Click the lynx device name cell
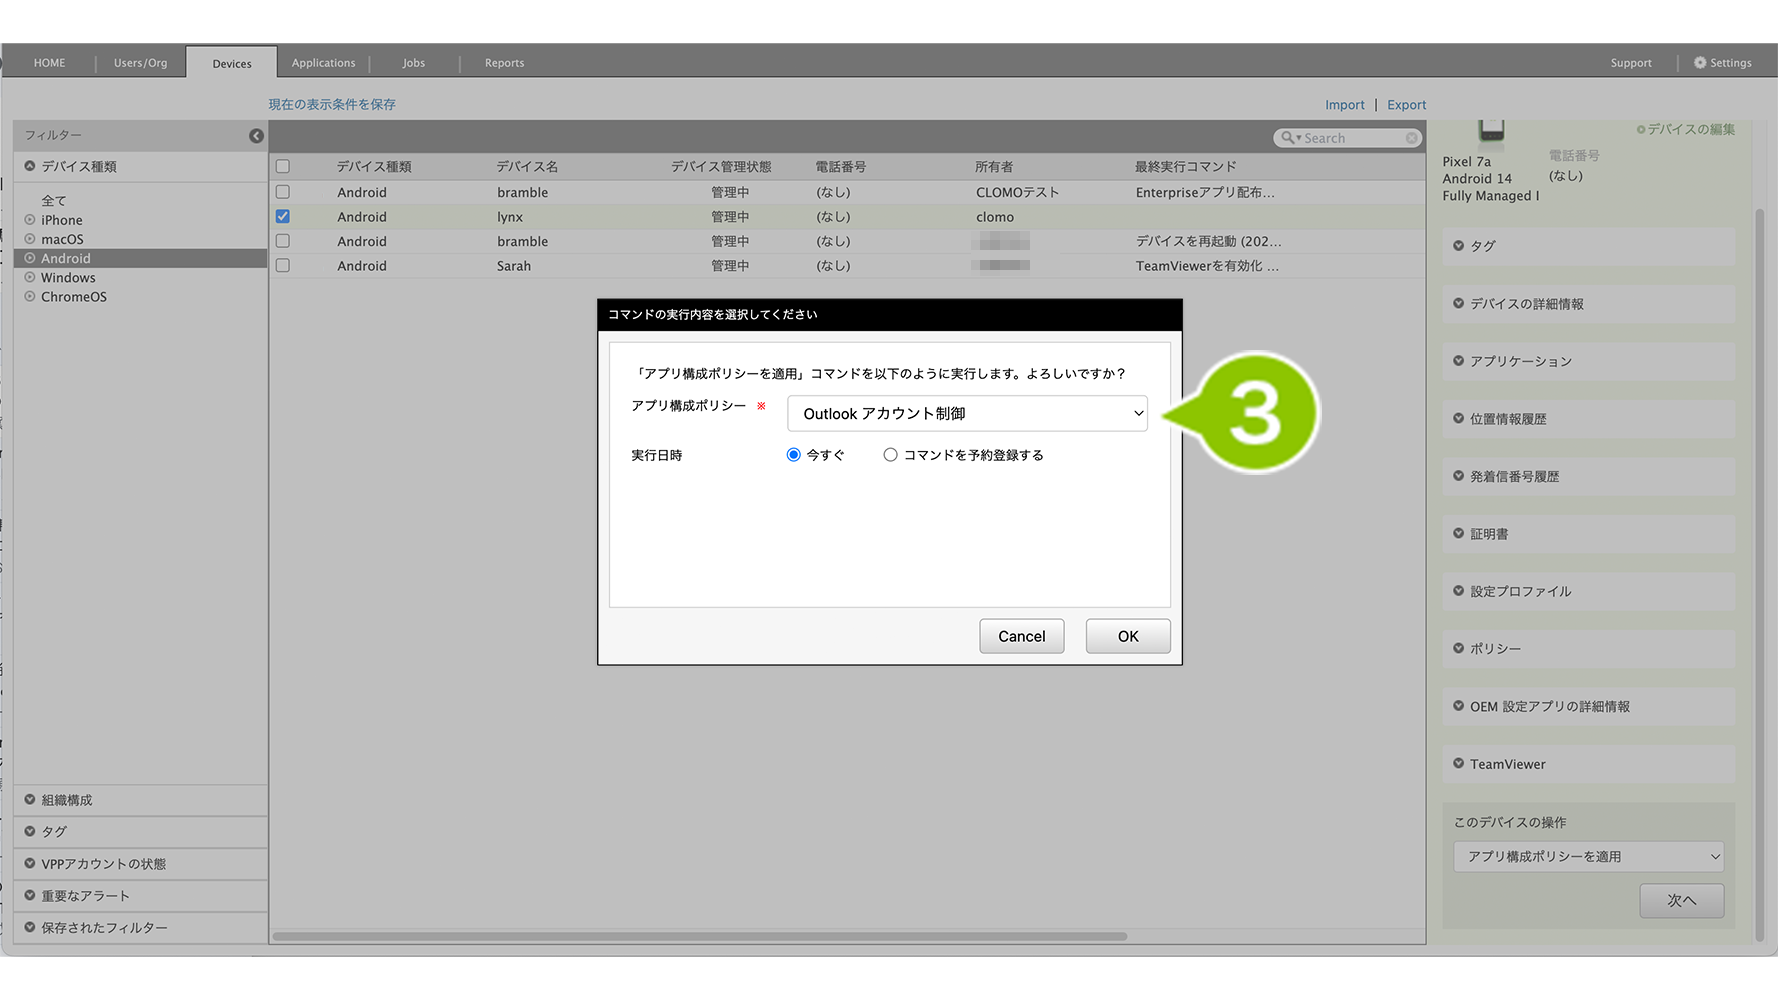 (510, 217)
